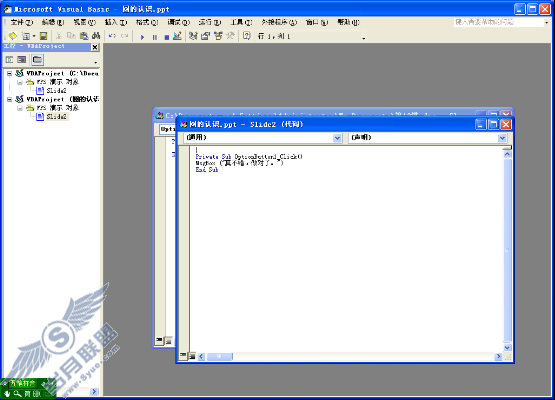Click Procedure View button in Slide2 code window

(183, 355)
